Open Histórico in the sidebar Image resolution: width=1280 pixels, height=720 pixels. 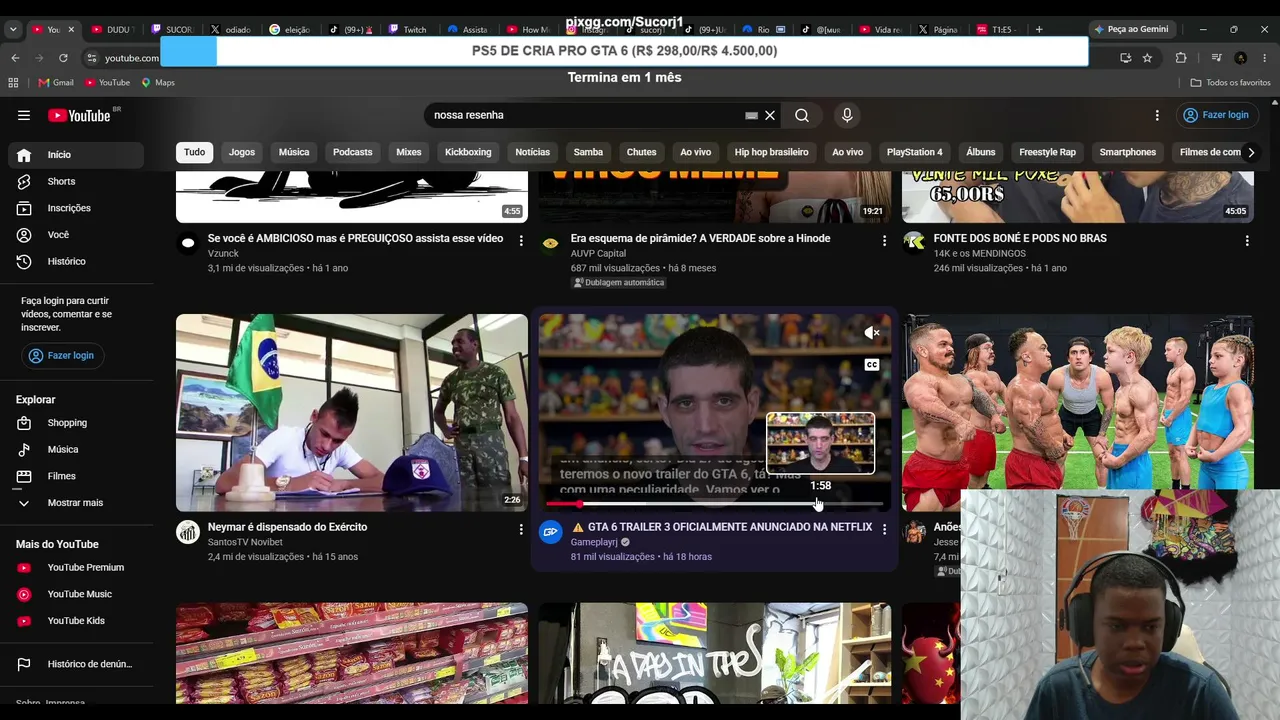76,261
